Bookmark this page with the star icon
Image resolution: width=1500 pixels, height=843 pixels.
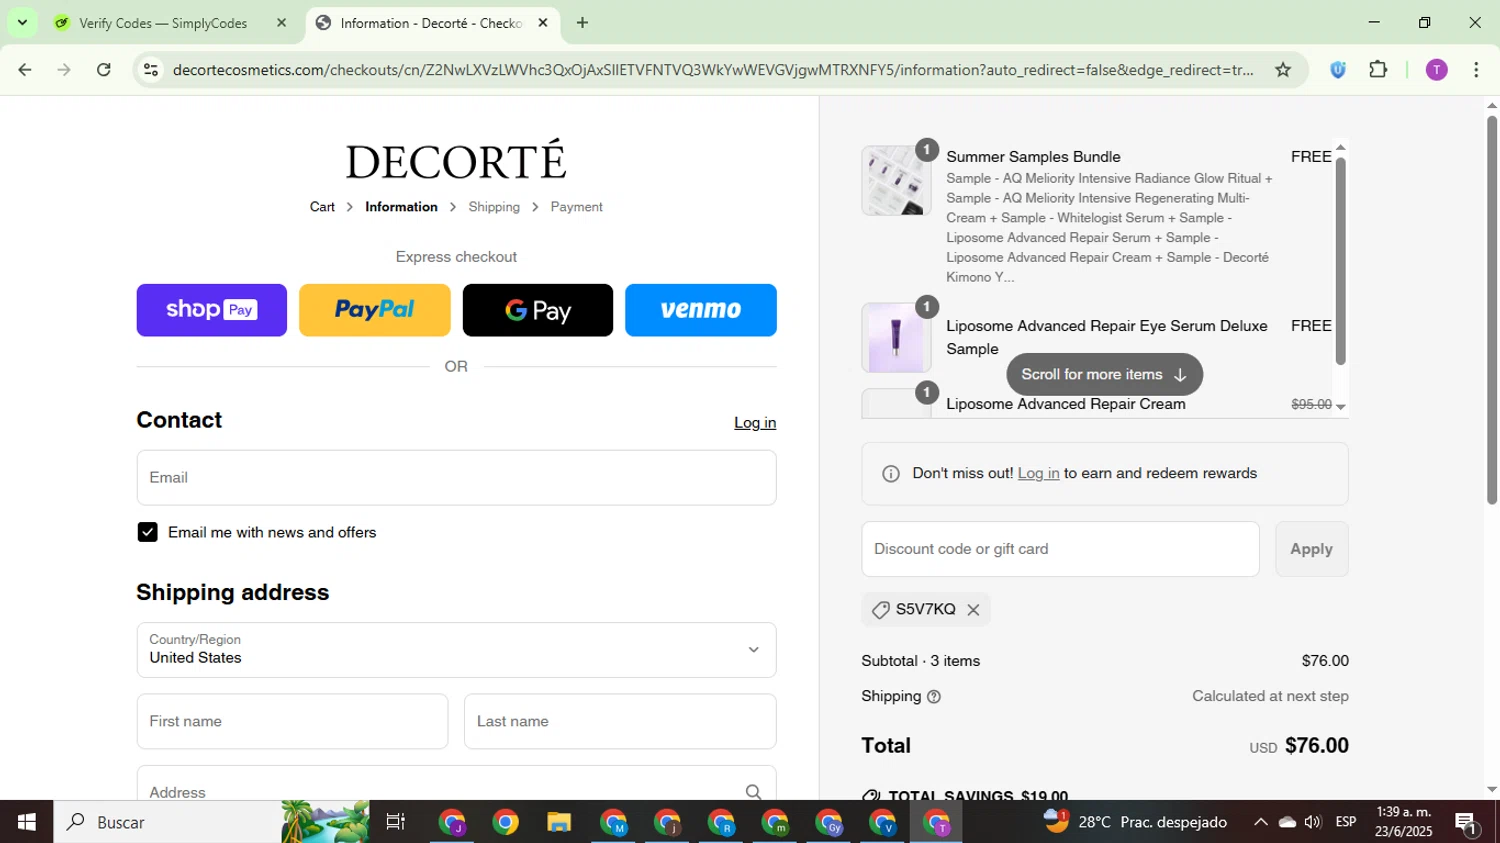pos(1283,70)
